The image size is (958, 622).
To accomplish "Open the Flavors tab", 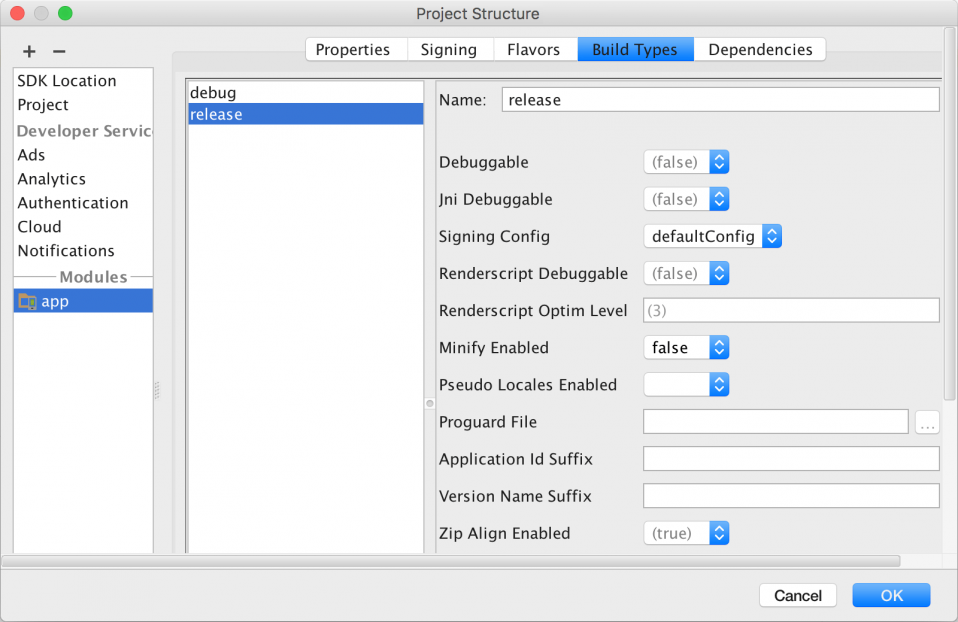I will [x=534, y=48].
